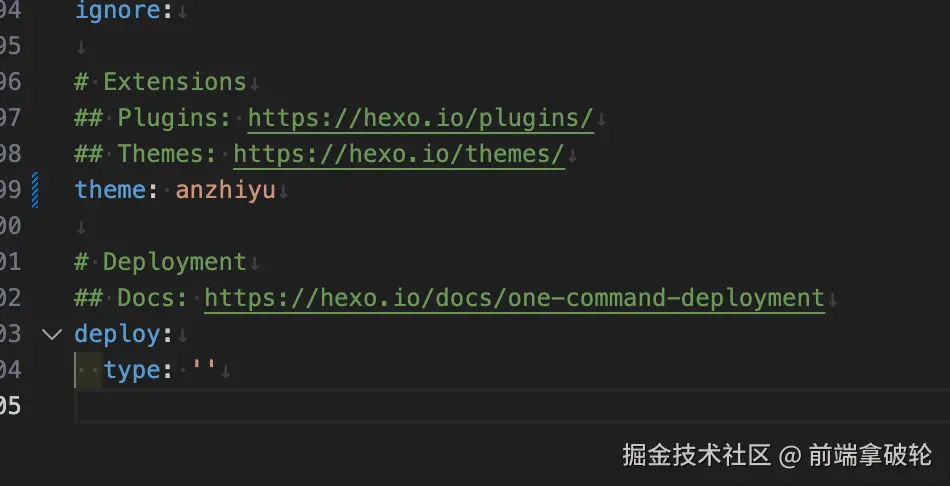This screenshot has width=950, height=486.
Task: Click the blue change marker beside theme line
Action: pos(36,190)
